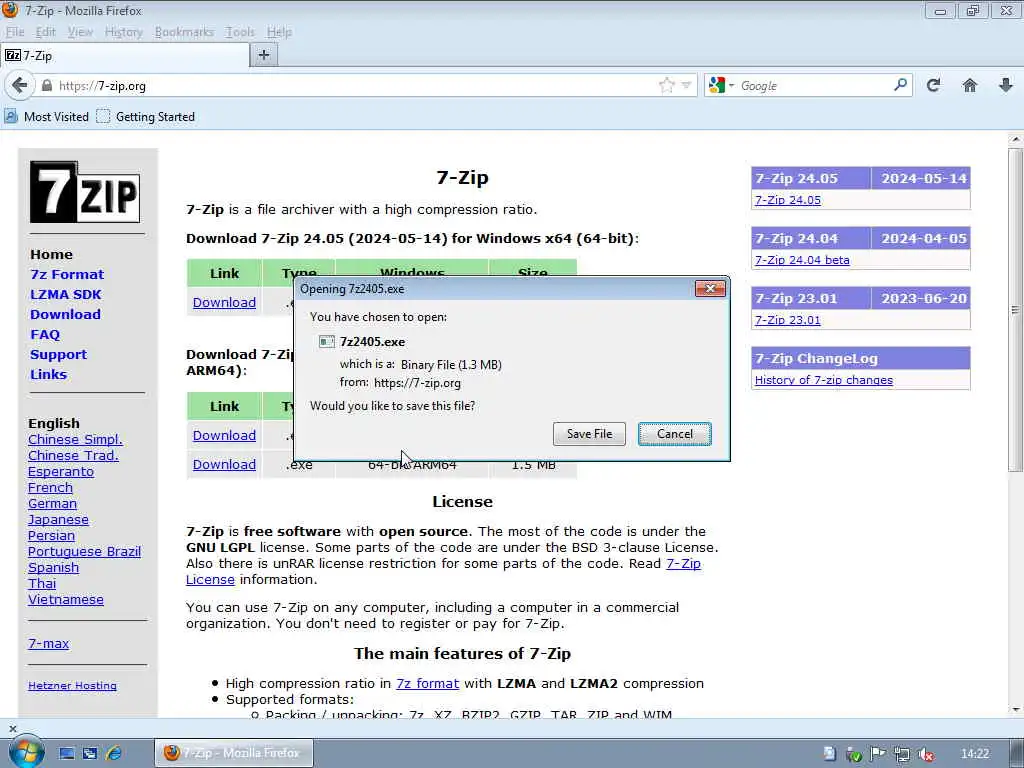The image size is (1024, 768).
Task: Open the 7-Zip 23.01 news link
Action: point(788,320)
